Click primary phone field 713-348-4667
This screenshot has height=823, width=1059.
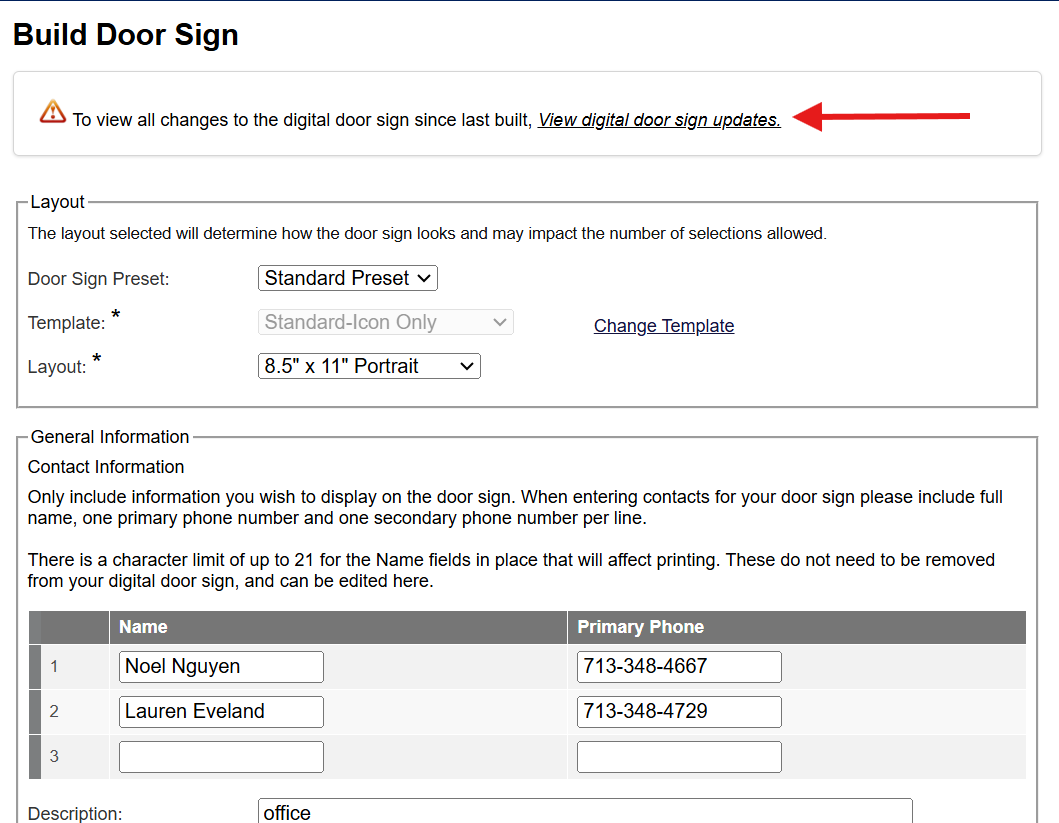pyautogui.click(x=679, y=667)
